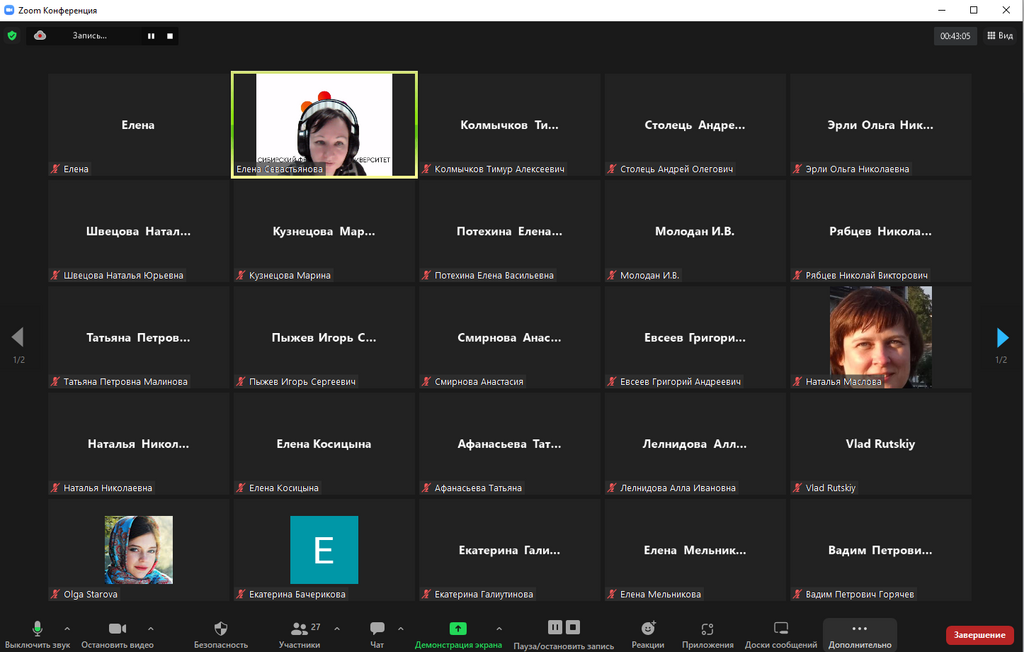Image resolution: width=1024 pixels, height=652 pixels.
Task: Click muted mic icon of Молодан И.В.
Action: pos(612,275)
